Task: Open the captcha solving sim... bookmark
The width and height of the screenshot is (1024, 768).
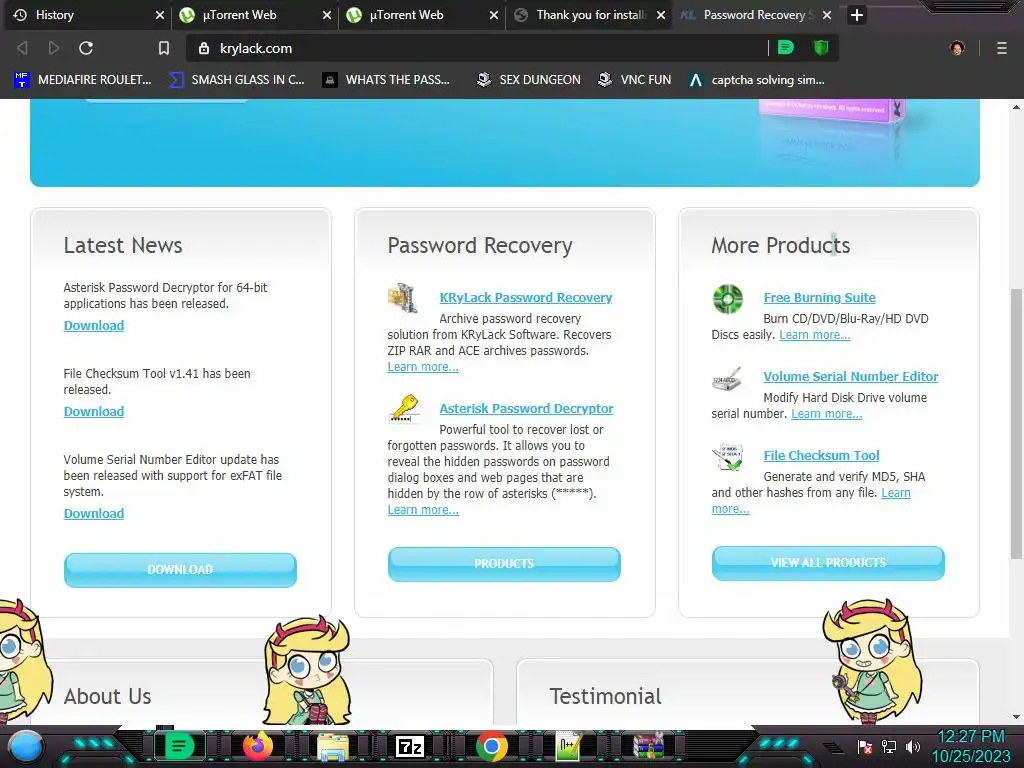Action: (757, 80)
